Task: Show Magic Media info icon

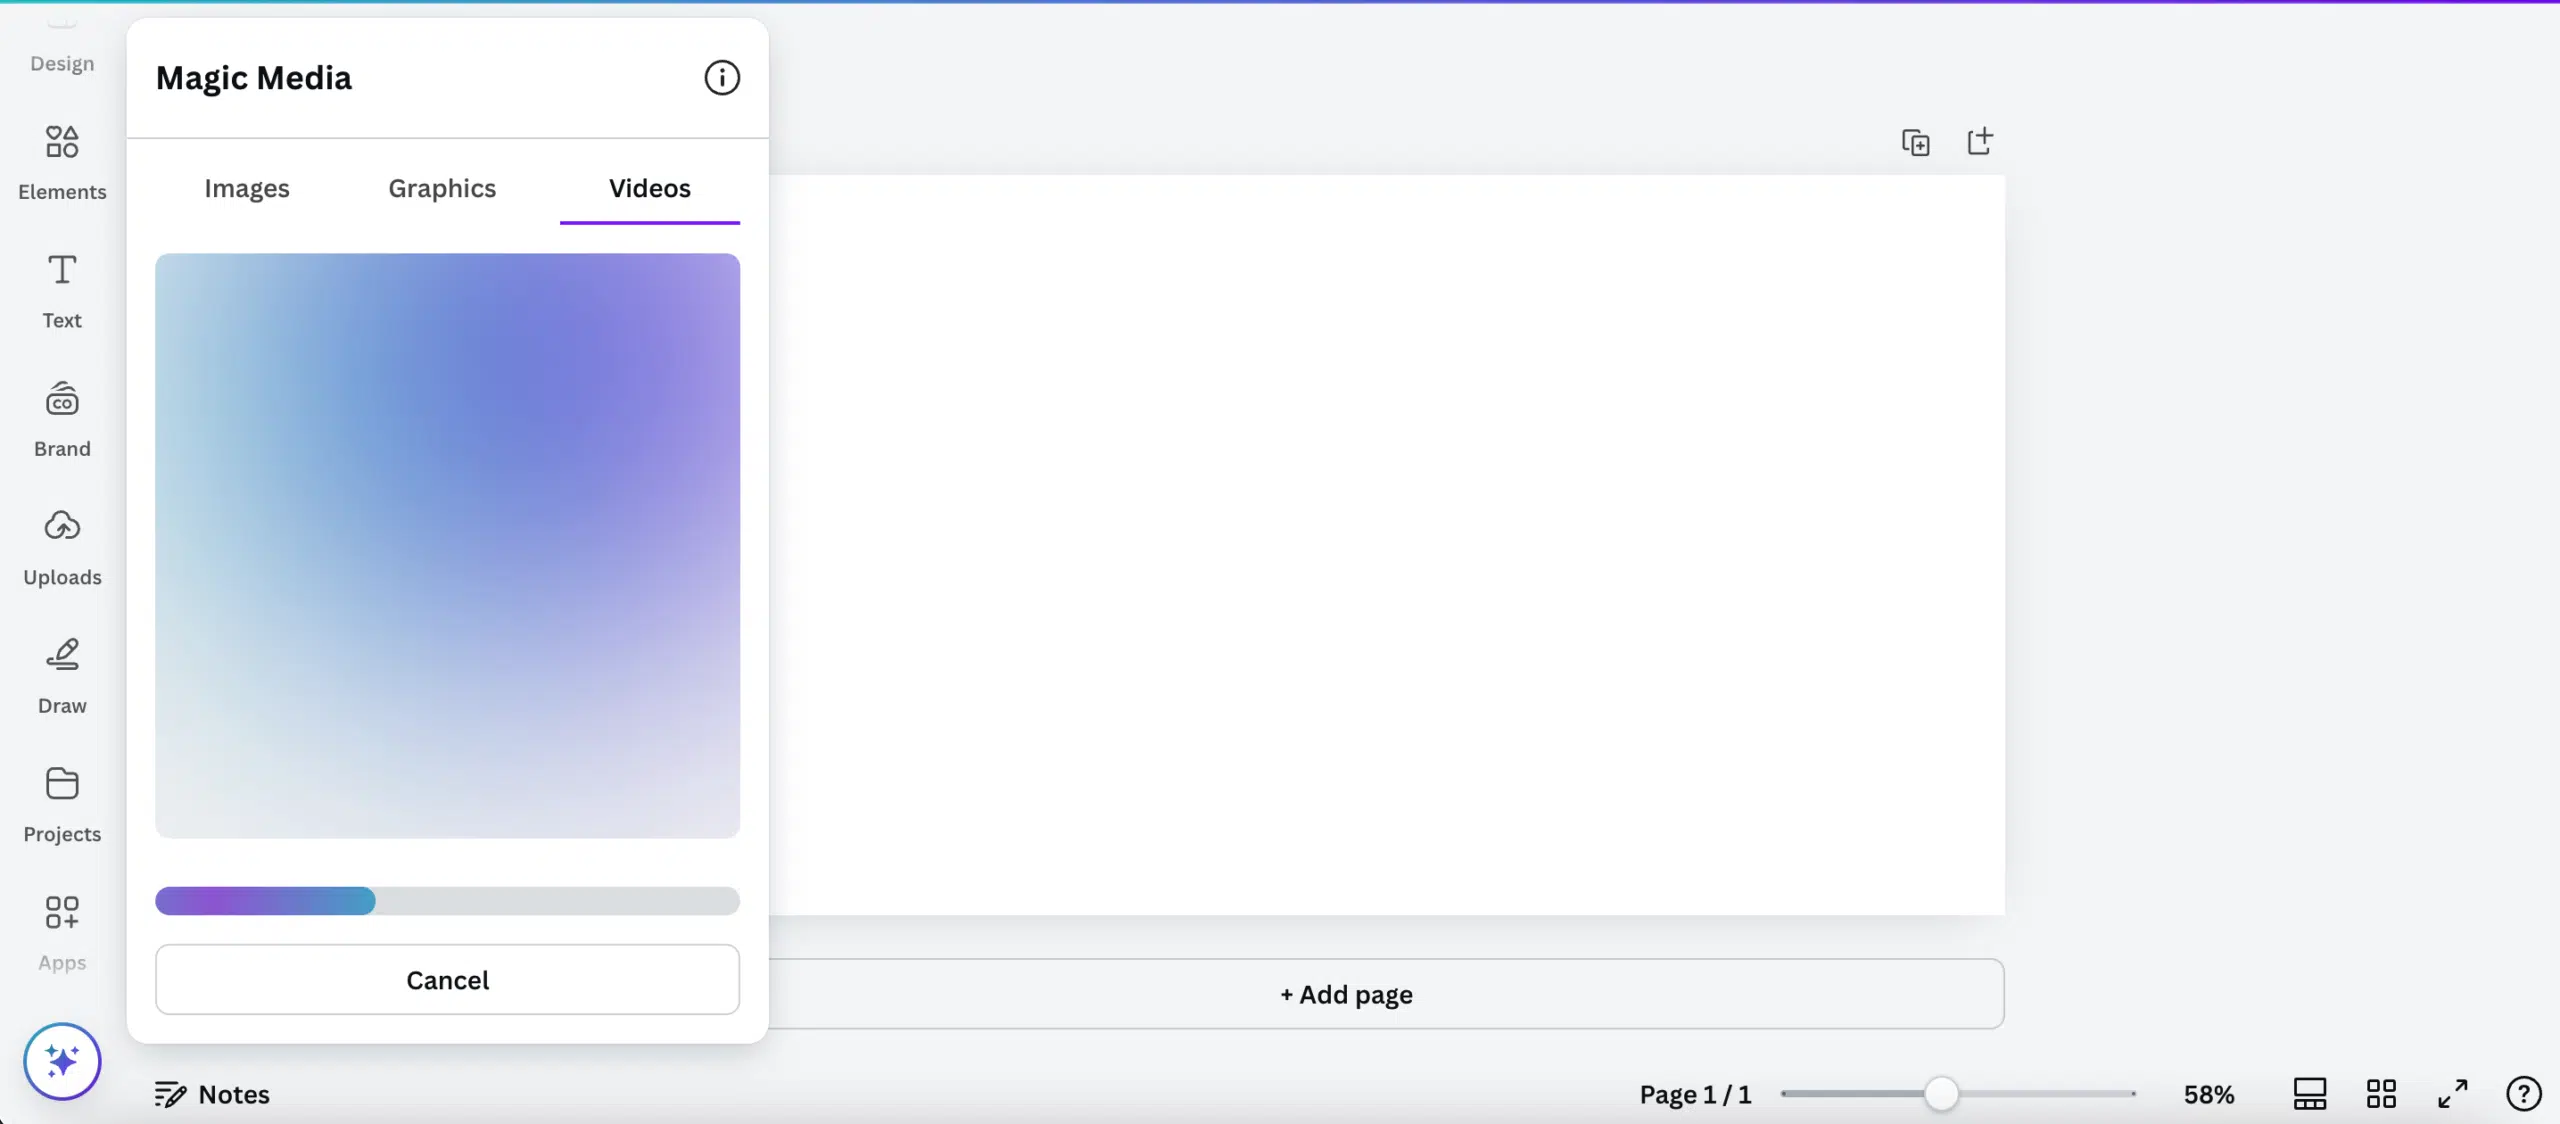Action: pyautogui.click(x=722, y=78)
